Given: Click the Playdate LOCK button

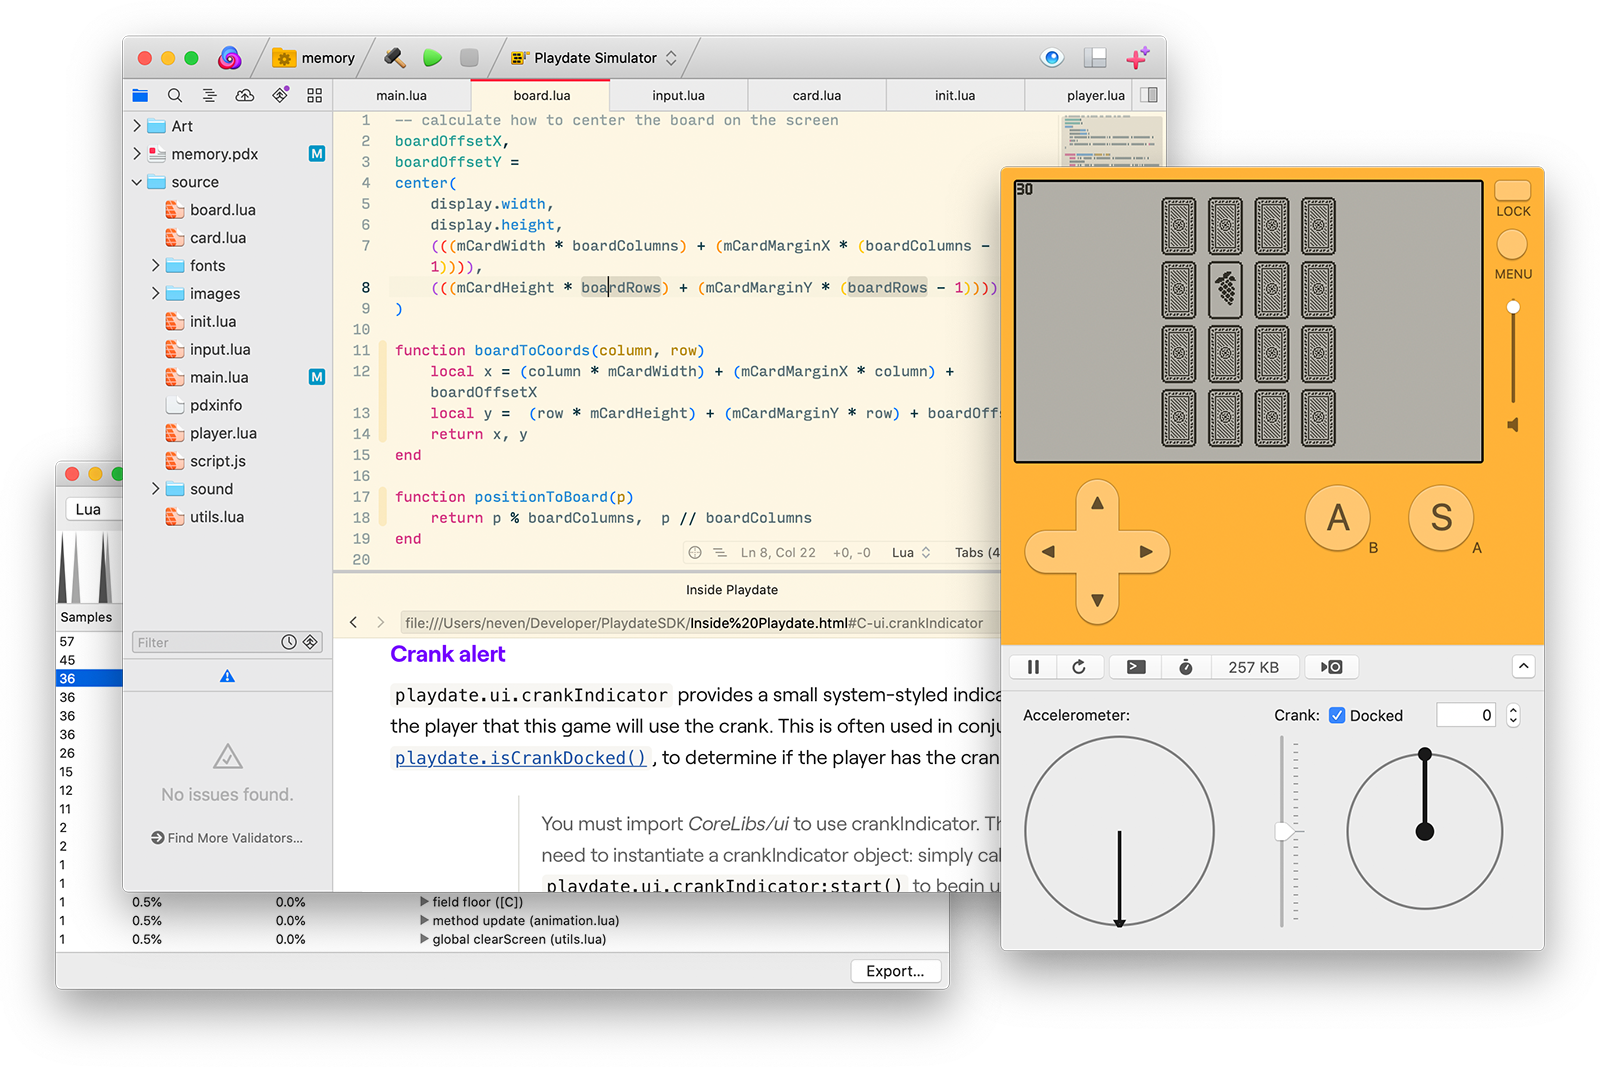Looking at the screenshot, I should [x=1513, y=190].
